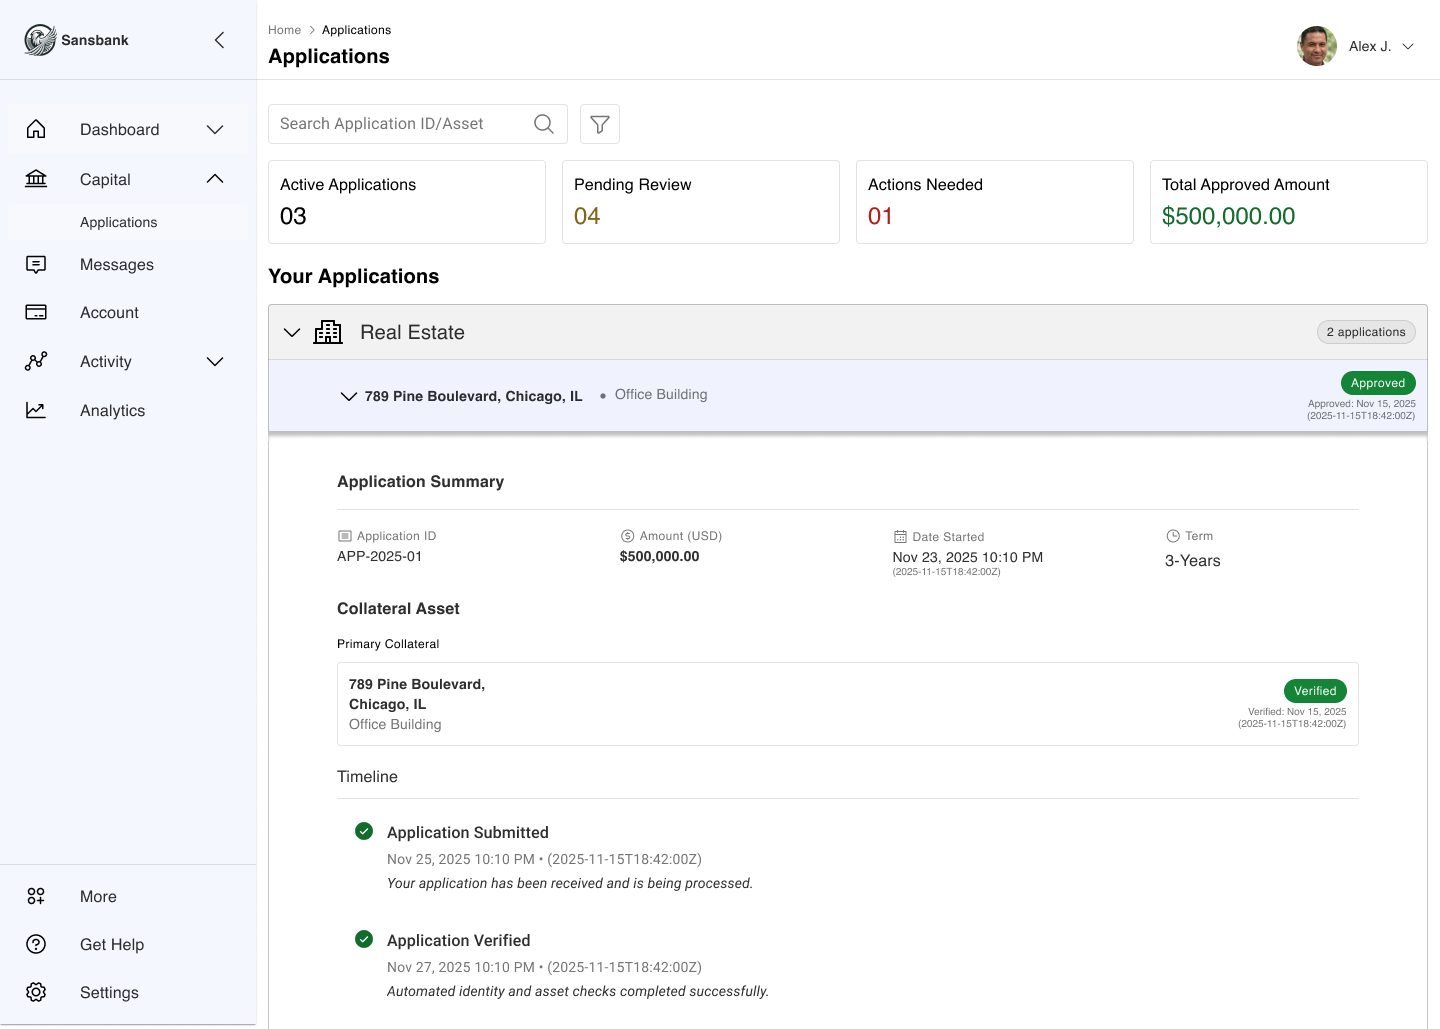Select Applications under Capital in sidebar
This screenshot has height=1029, width=1440.
(x=118, y=222)
